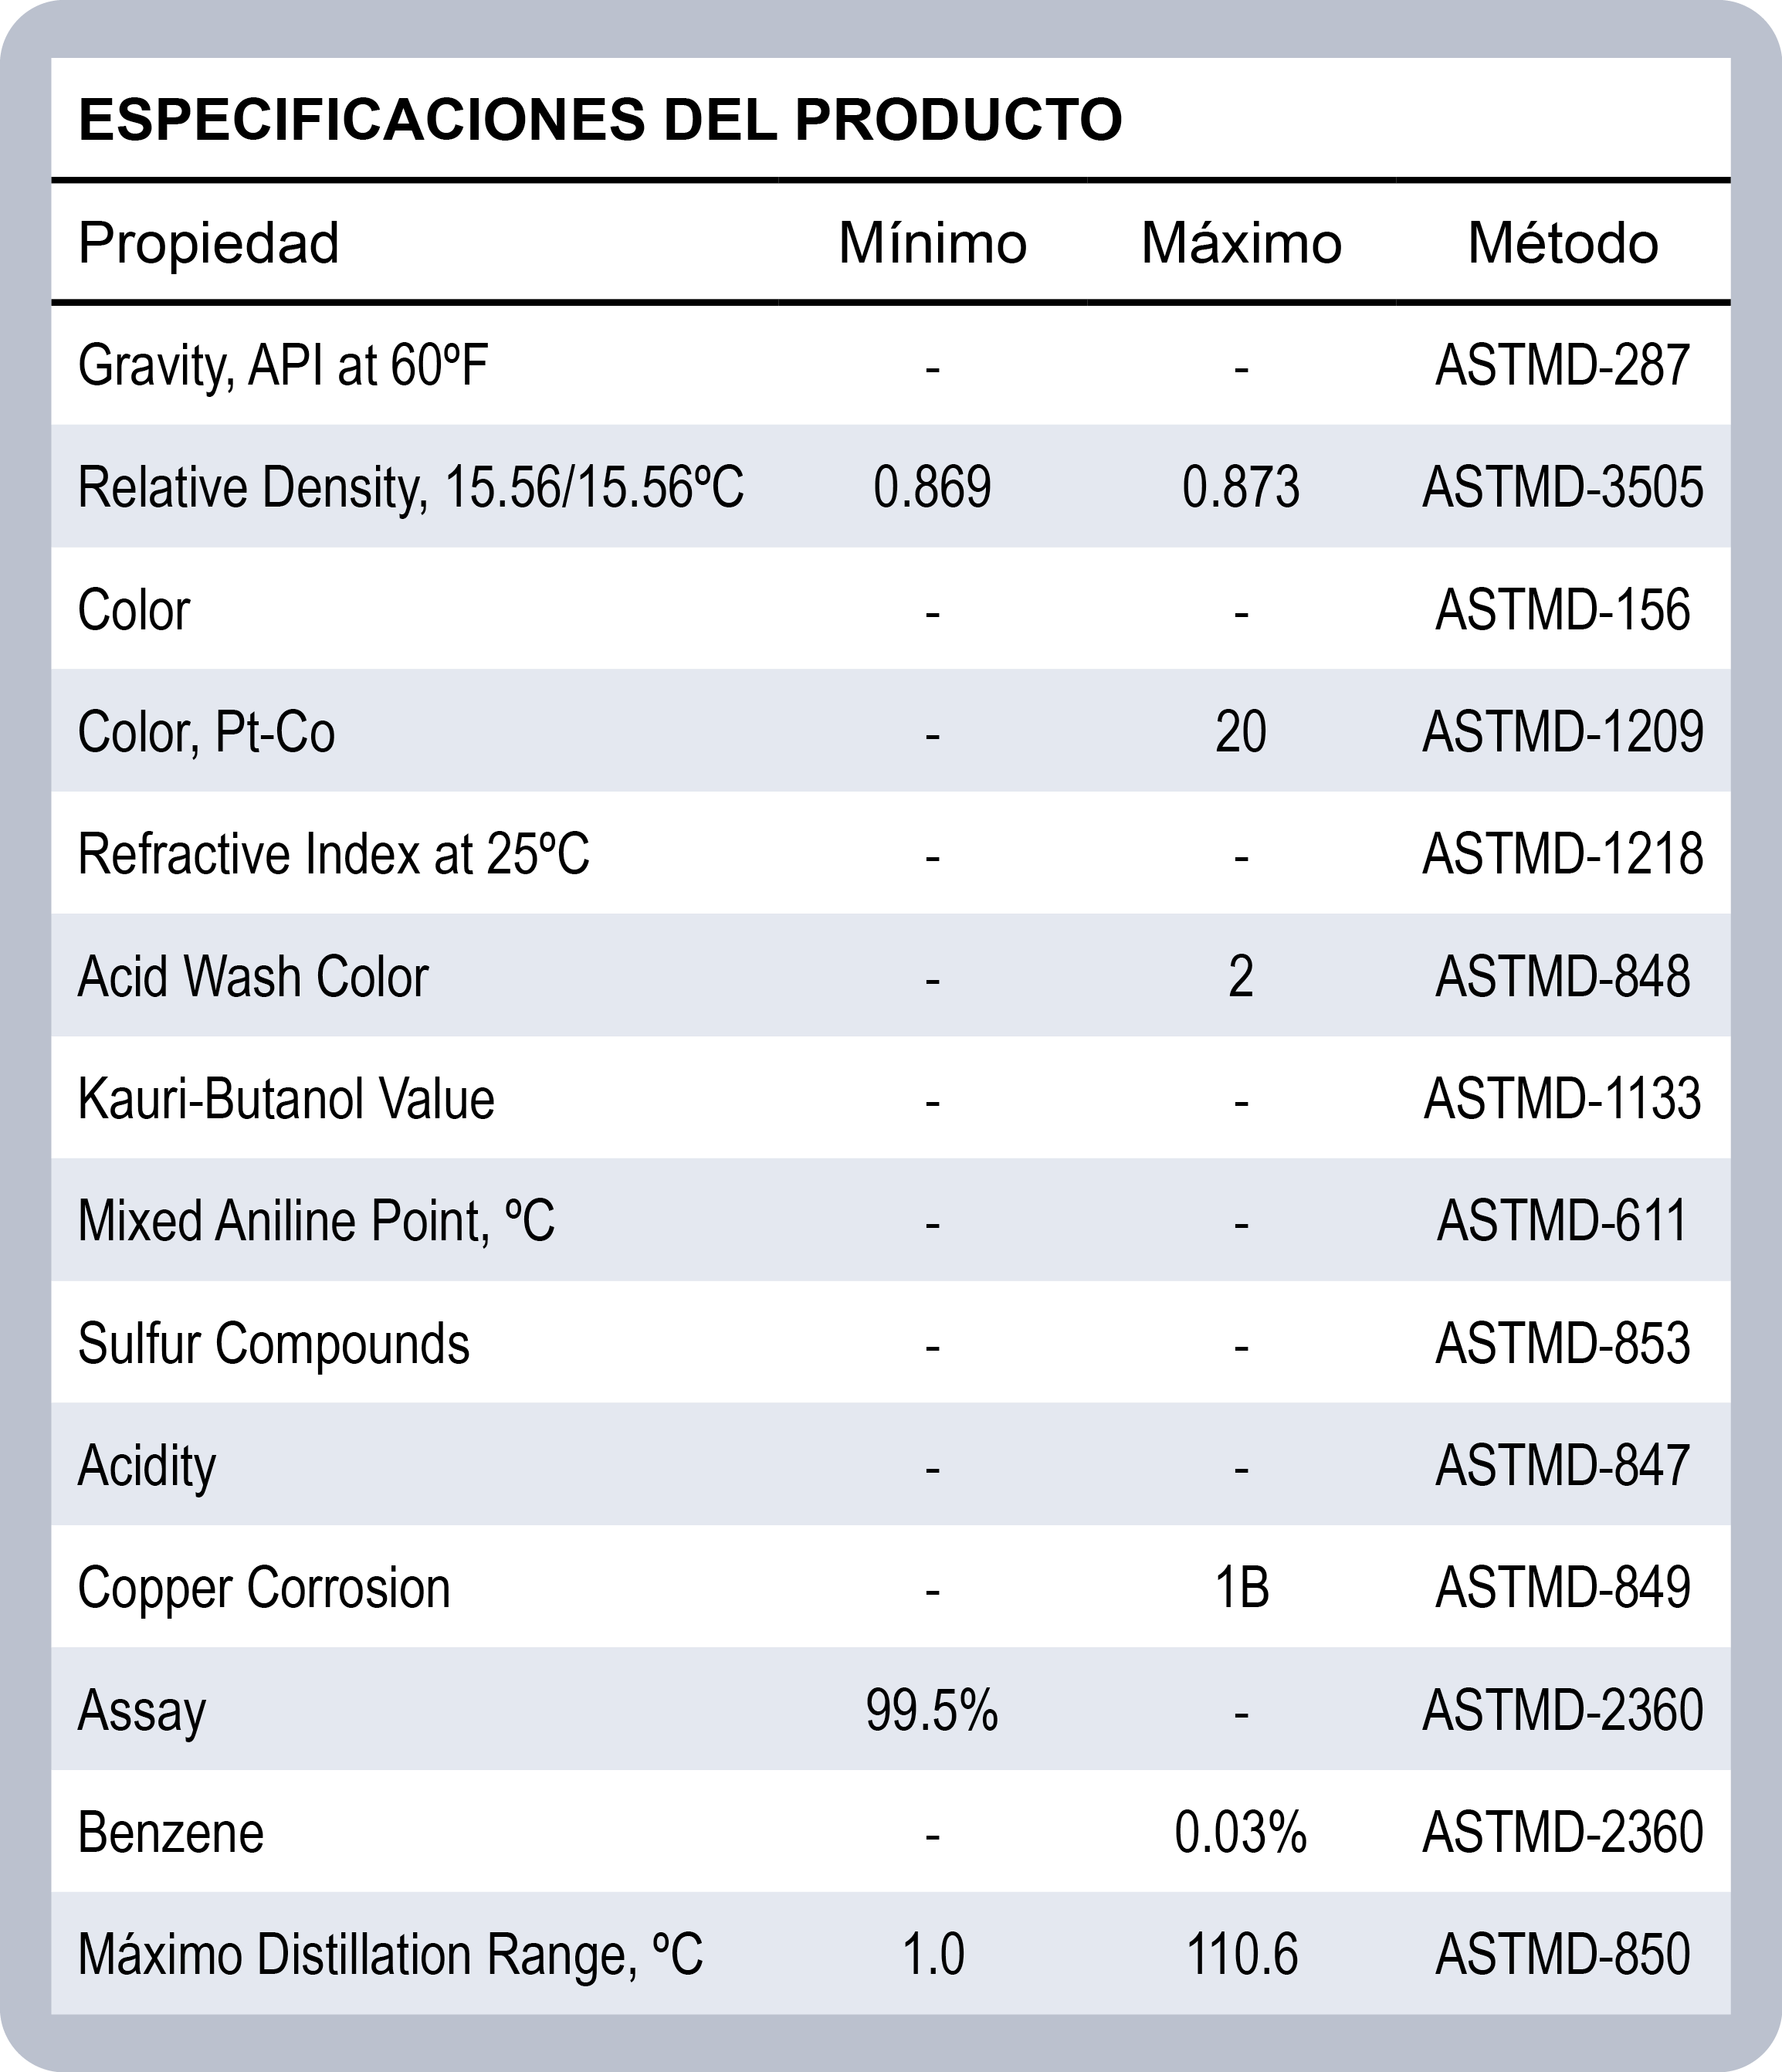Select the 110.6 distillation maximum value
Viewport: 1782px width, 2072px height.
click(x=1241, y=1955)
